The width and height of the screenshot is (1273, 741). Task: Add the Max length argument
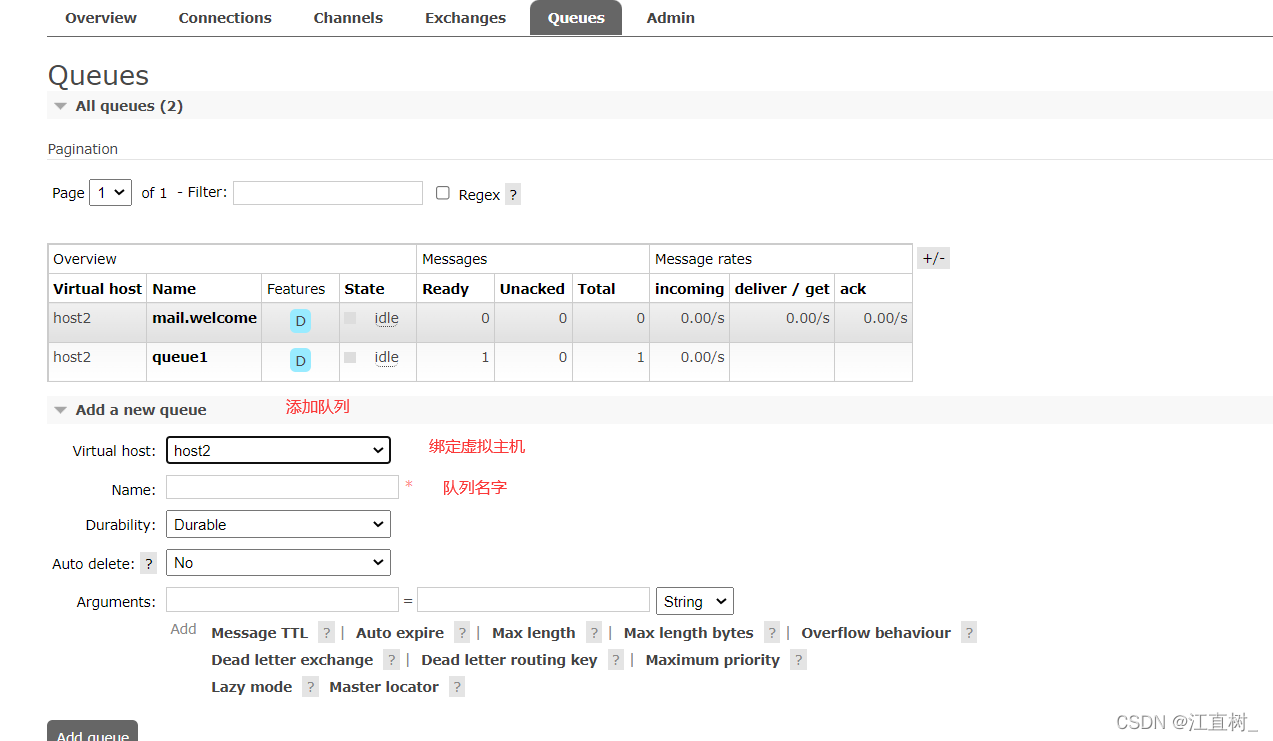coord(534,633)
